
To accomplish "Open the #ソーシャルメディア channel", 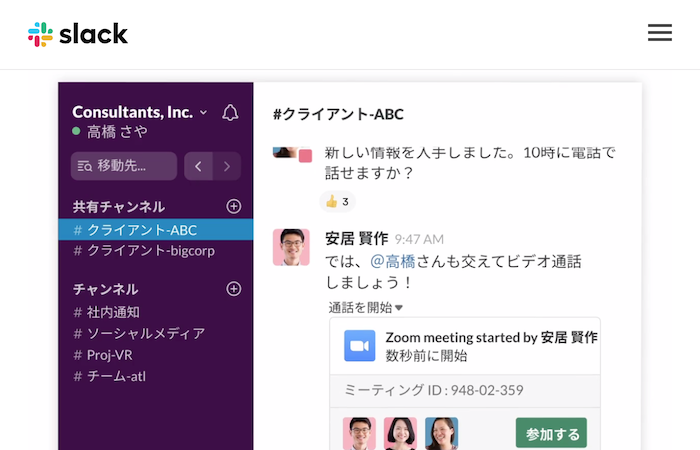I will point(156,333).
